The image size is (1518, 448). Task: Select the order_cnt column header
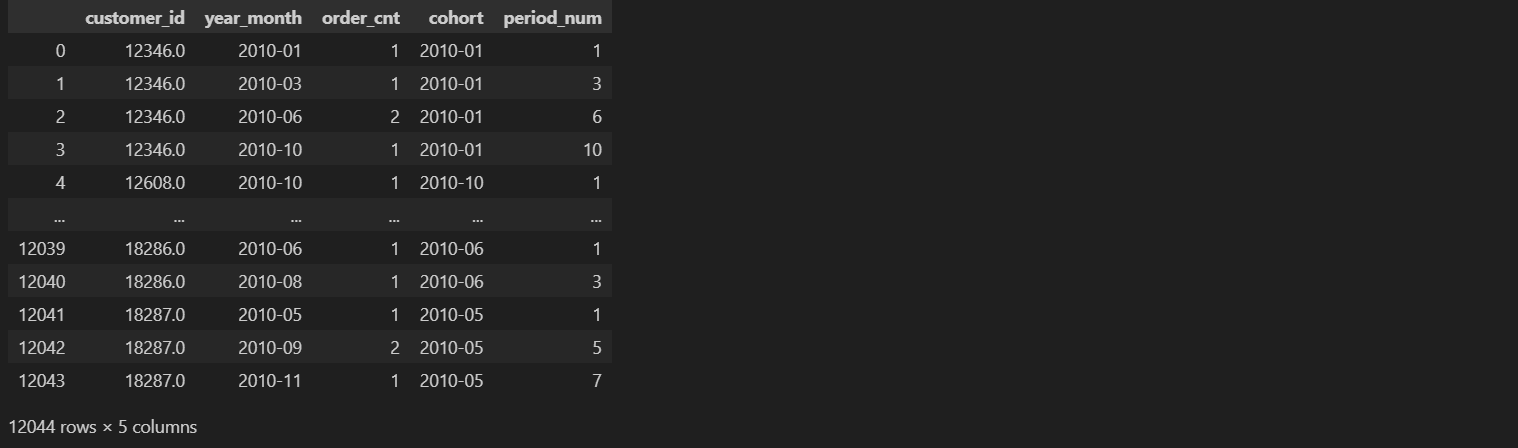360,18
